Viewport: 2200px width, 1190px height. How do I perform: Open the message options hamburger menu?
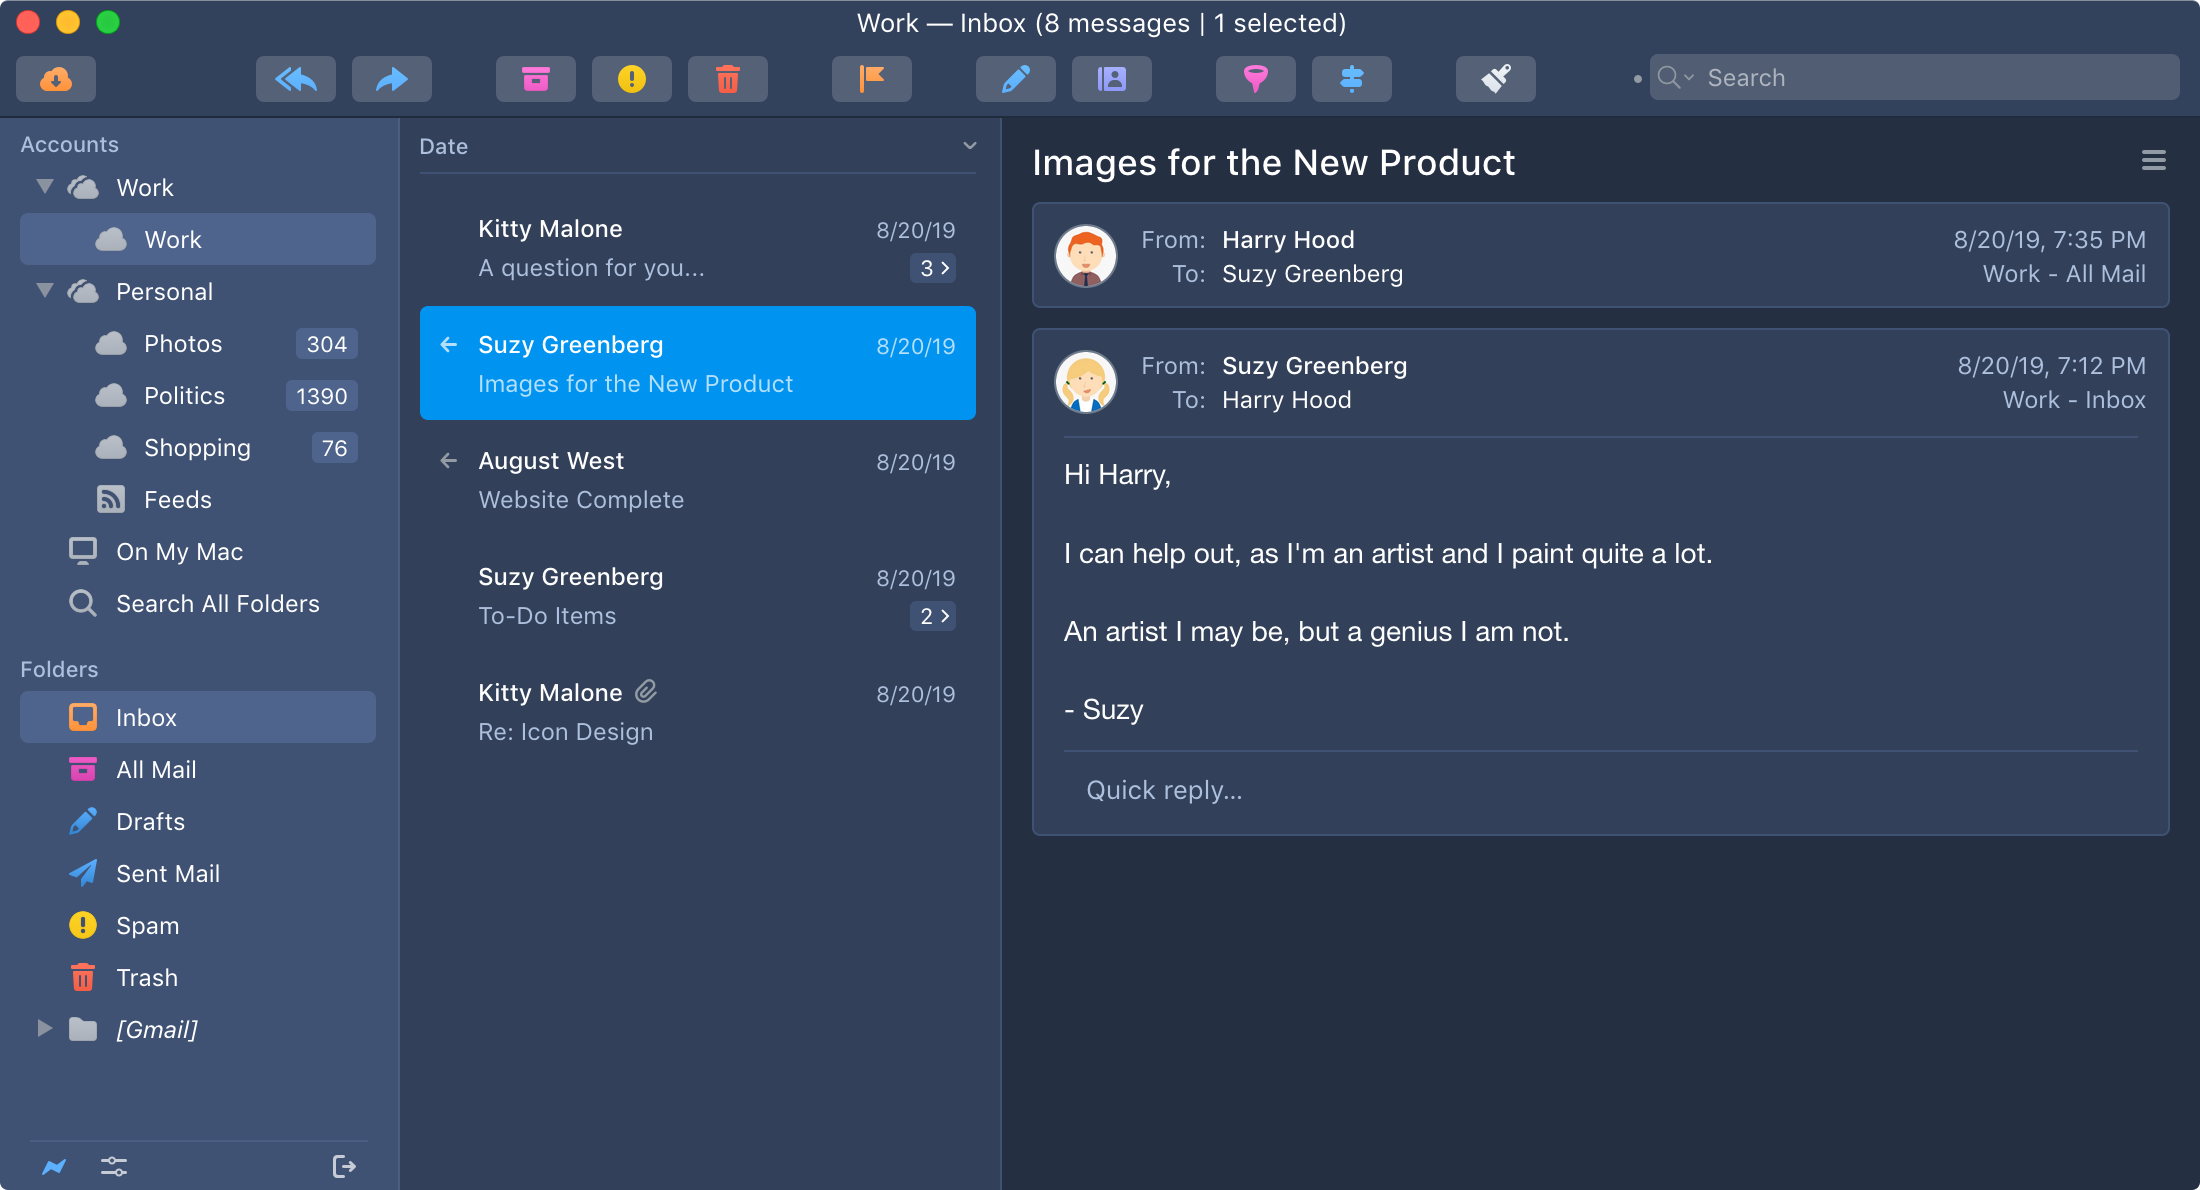click(x=2153, y=161)
